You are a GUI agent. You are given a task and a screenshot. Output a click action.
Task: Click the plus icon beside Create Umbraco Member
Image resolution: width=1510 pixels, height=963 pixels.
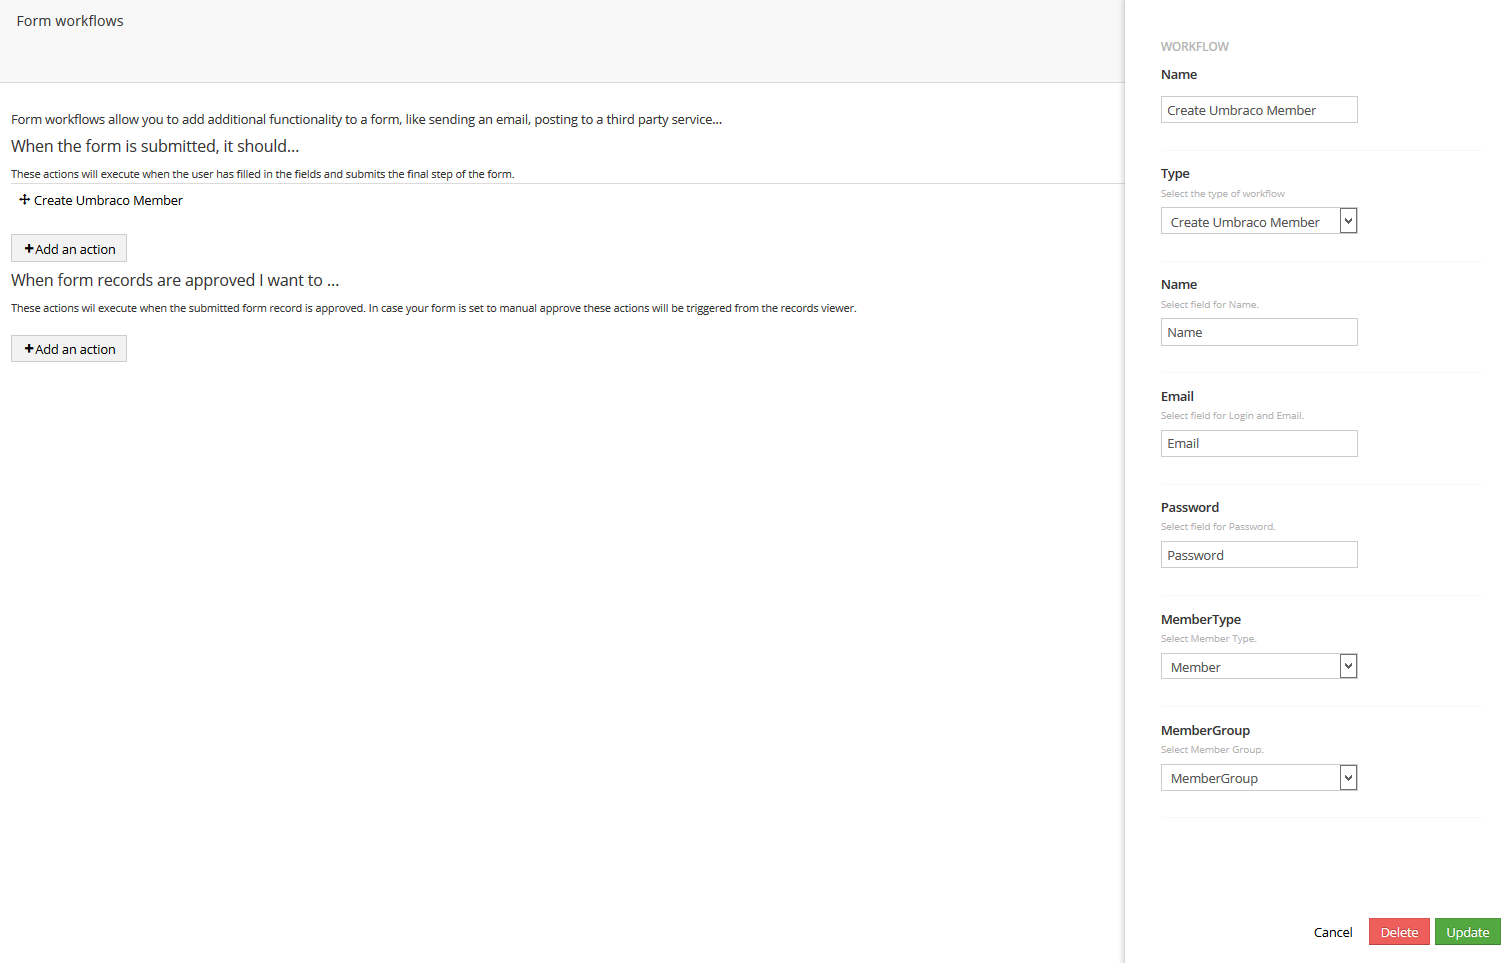tap(25, 200)
